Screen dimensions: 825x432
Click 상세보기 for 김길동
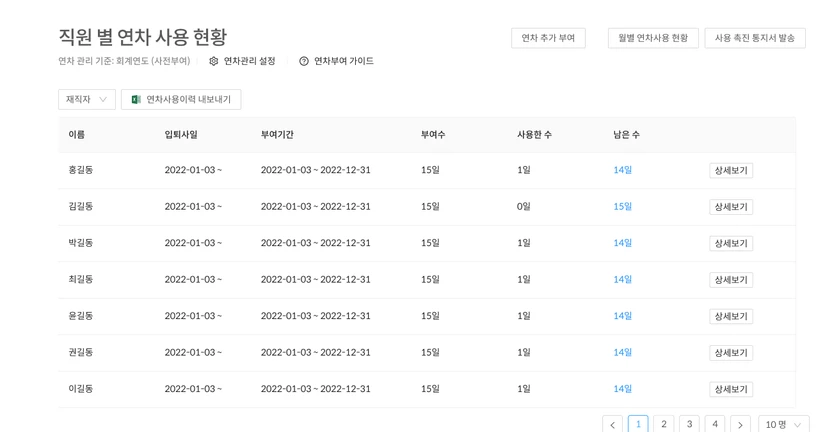[731, 207]
